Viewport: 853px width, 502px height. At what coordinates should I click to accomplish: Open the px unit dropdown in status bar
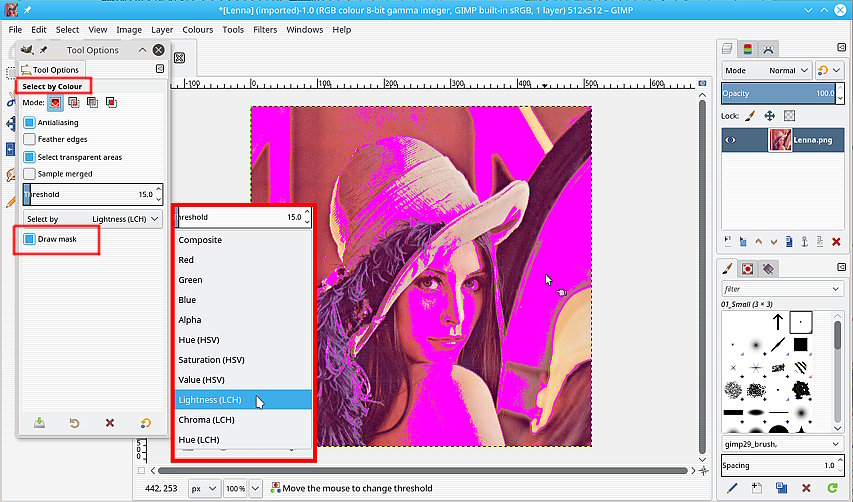(204, 488)
